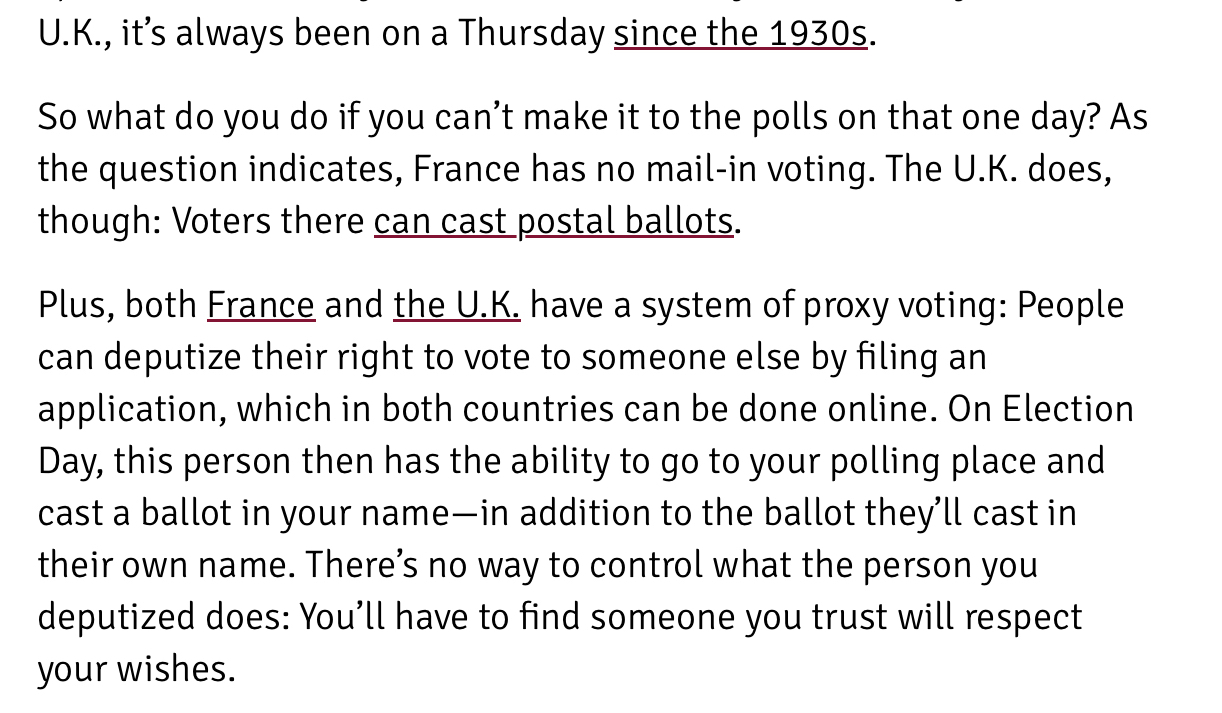The width and height of the screenshot is (1222, 713).
Task: Open the "since the 1930s" link
Action: tap(740, 34)
